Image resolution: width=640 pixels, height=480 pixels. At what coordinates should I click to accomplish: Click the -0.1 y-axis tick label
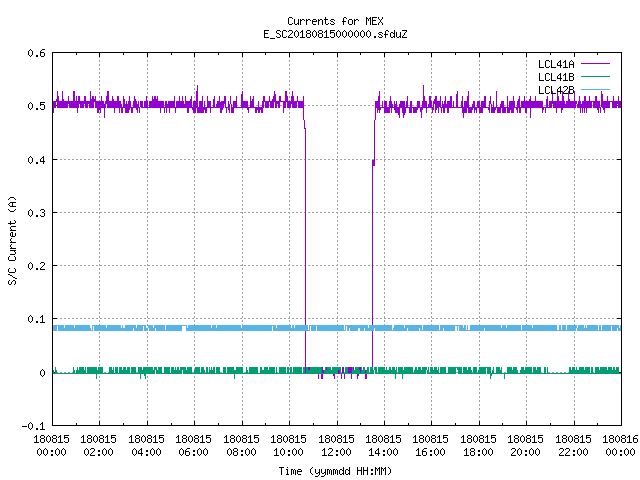33,426
